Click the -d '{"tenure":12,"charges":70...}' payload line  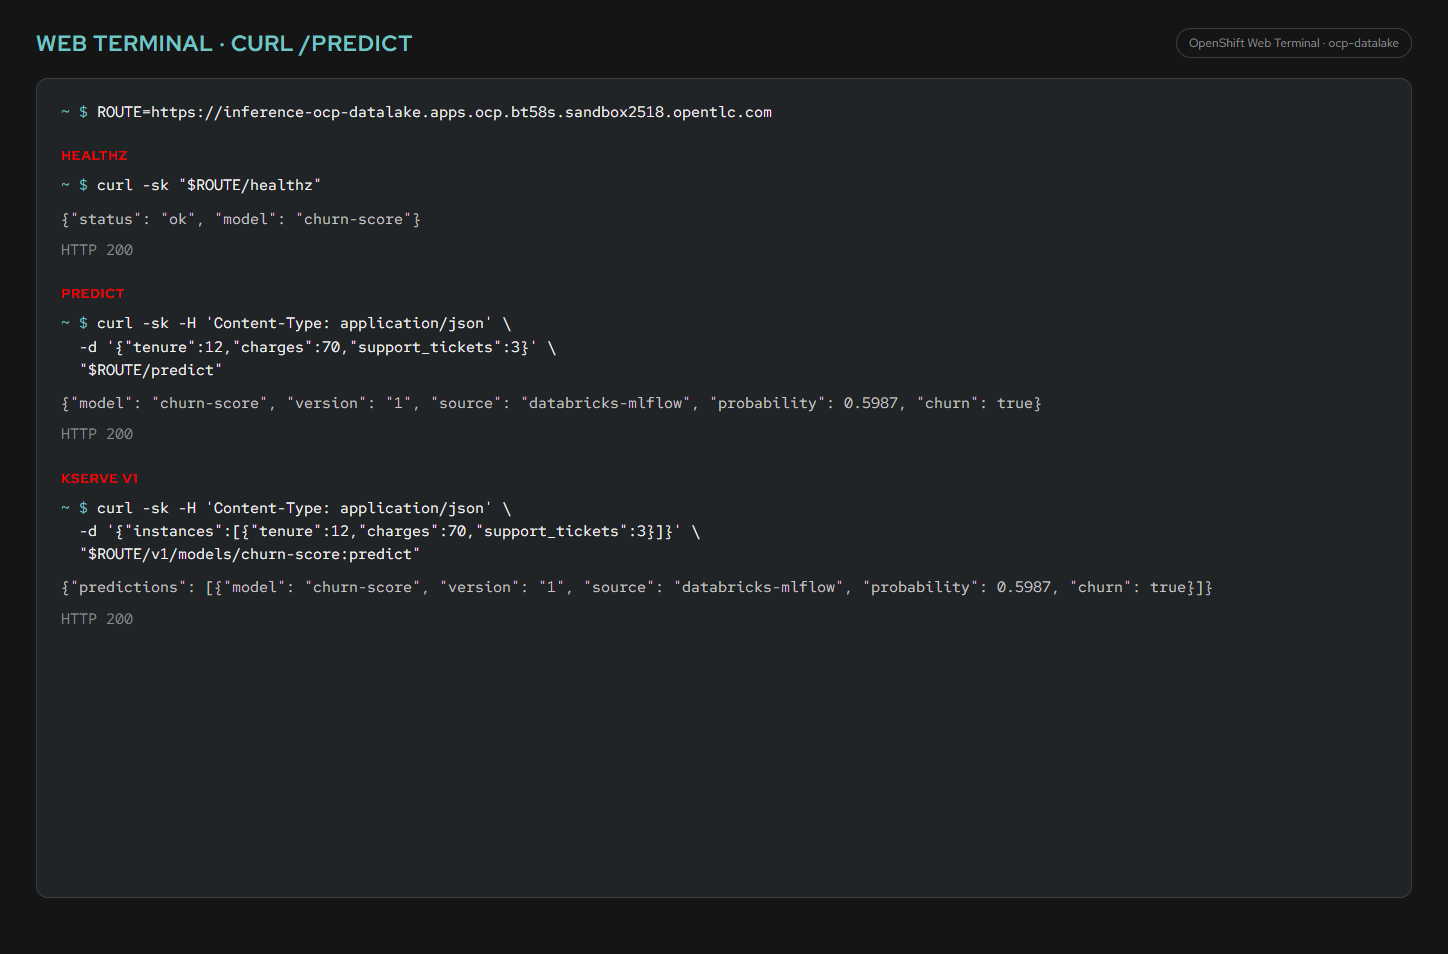tap(318, 347)
